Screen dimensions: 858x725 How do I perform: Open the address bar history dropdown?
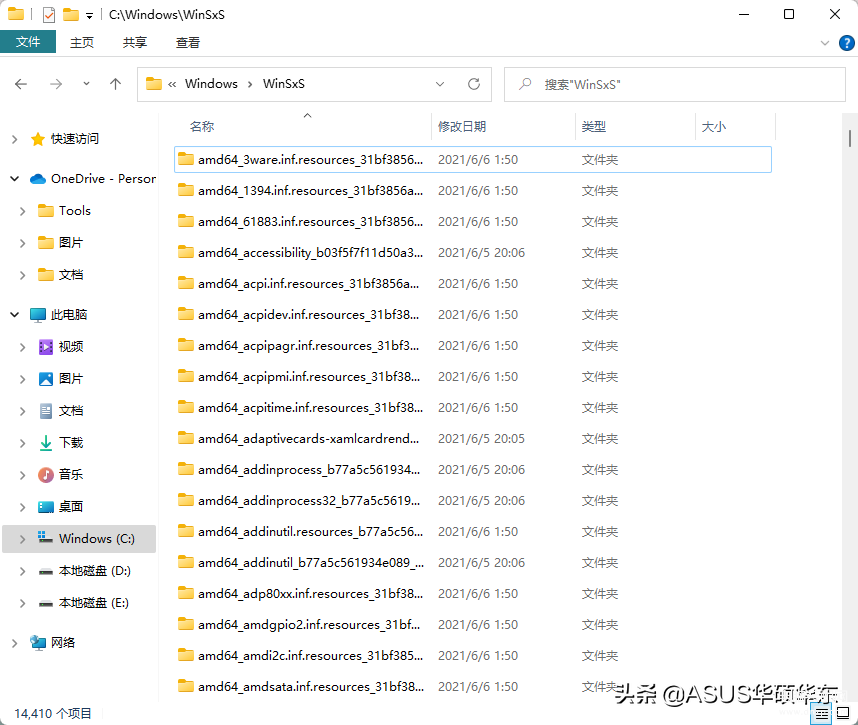(x=439, y=84)
